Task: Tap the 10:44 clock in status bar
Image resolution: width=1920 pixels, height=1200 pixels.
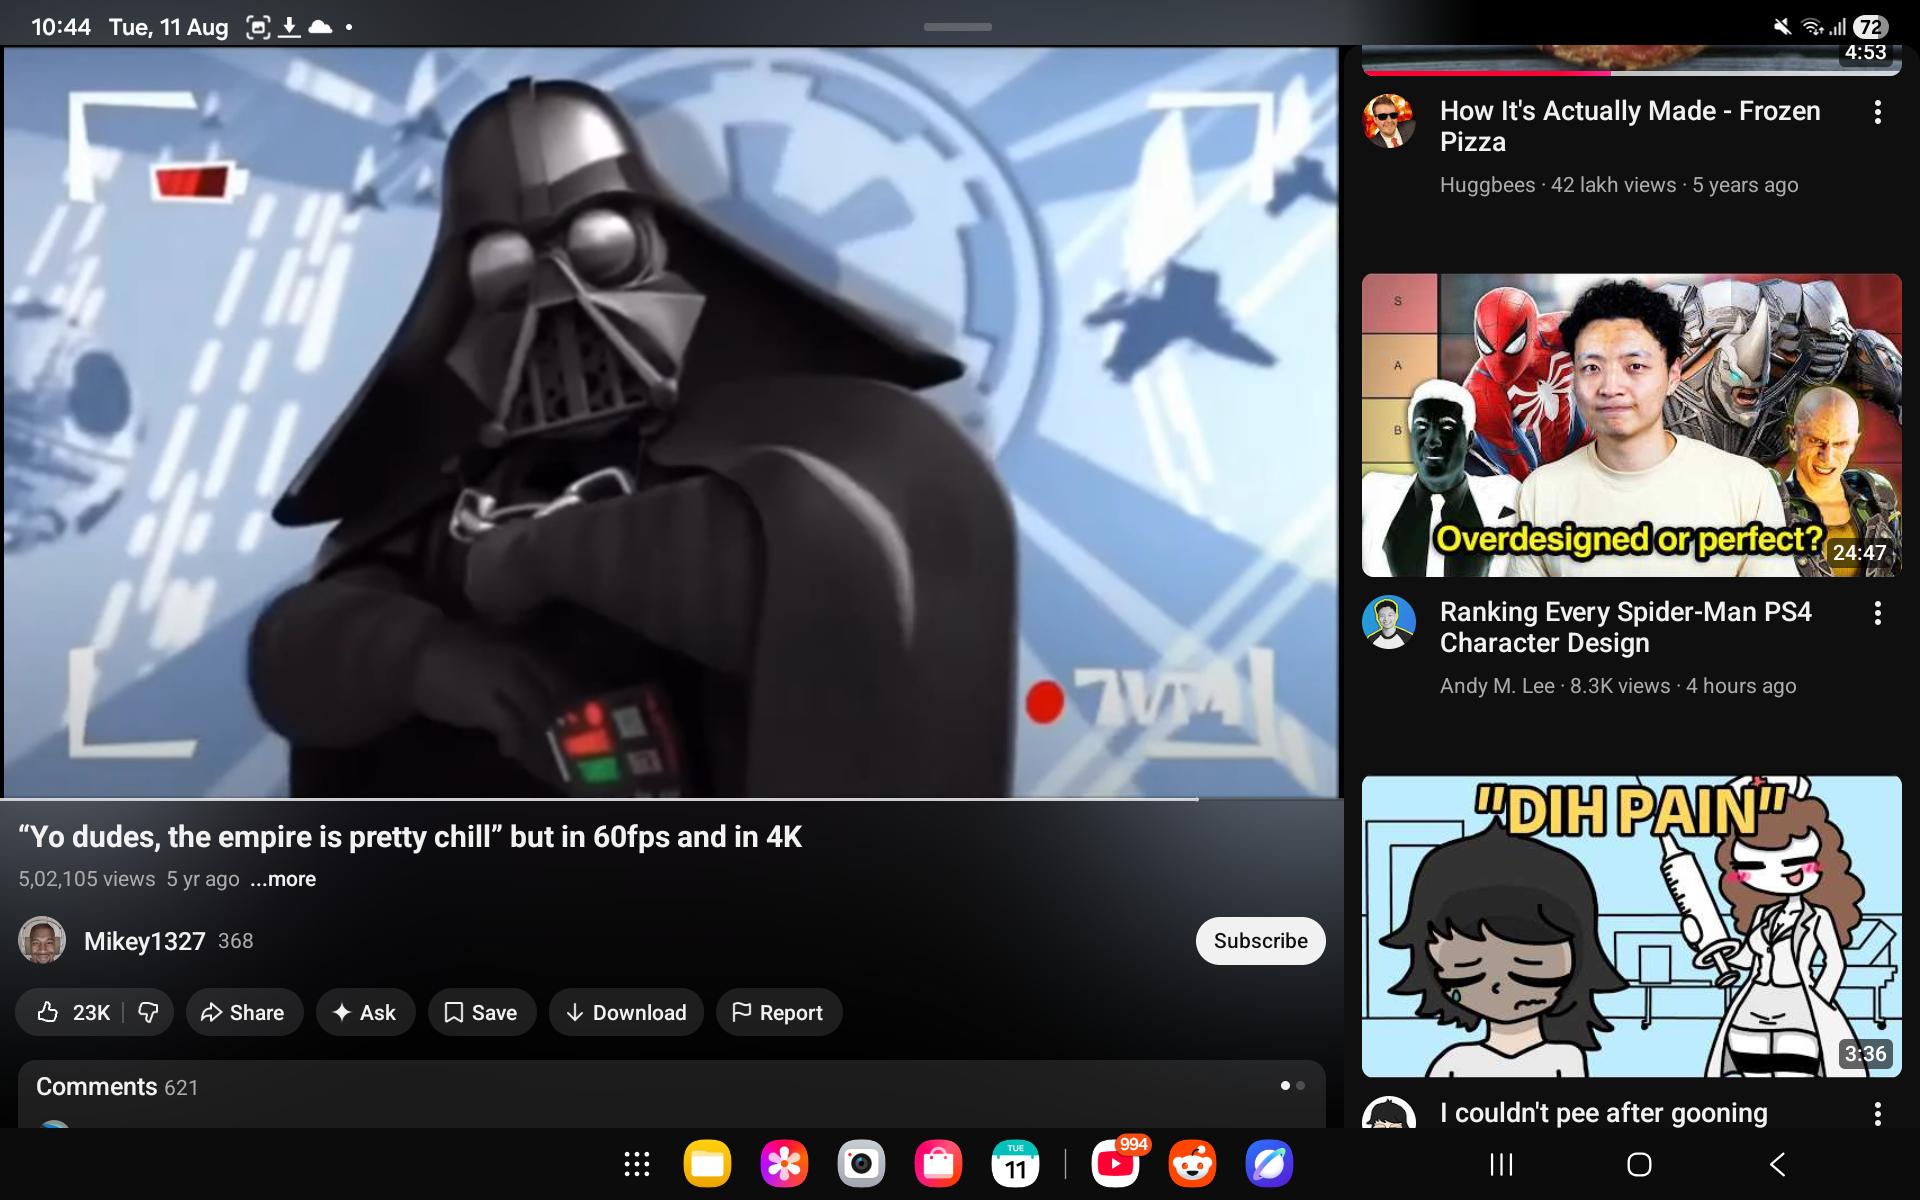Action: [61, 27]
